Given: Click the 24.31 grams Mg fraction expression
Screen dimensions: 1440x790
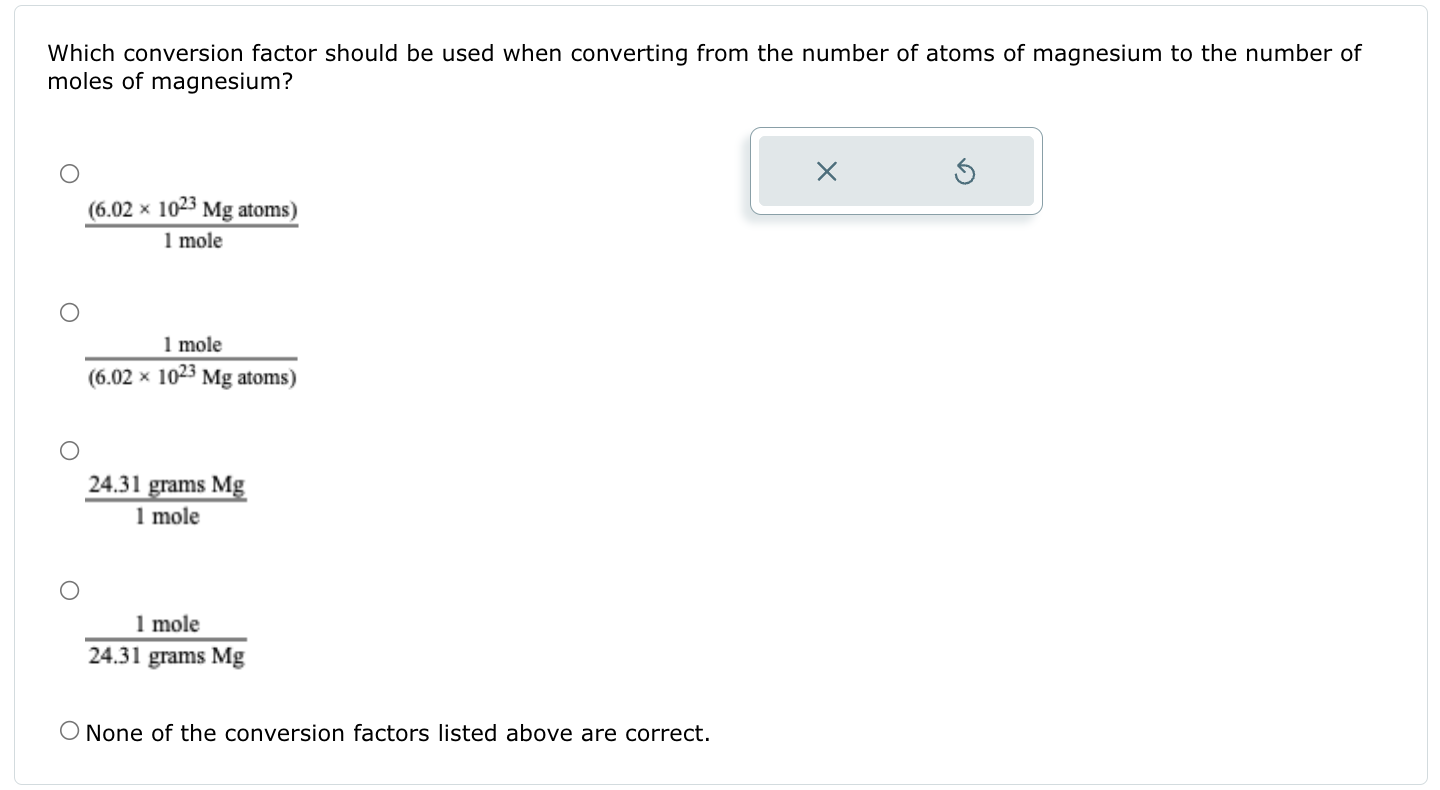Looking at the screenshot, I should [x=166, y=500].
